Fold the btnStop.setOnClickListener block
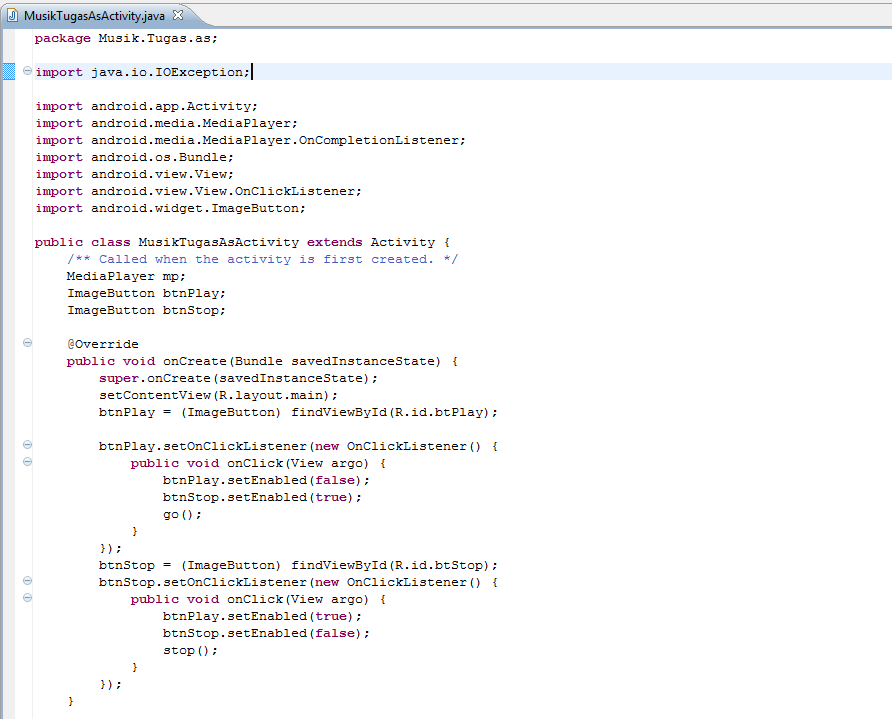This screenshot has width=892, height=719. [x=27, y=581]
